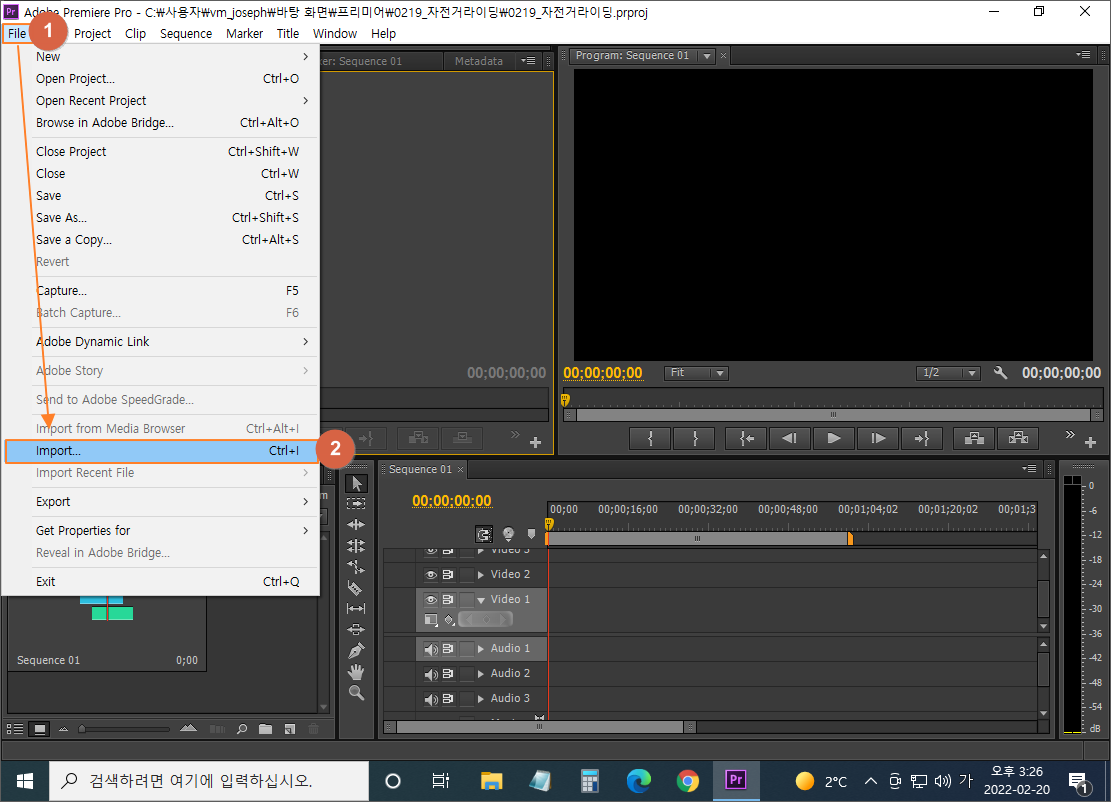Switch Project panel to icon view

40,728
